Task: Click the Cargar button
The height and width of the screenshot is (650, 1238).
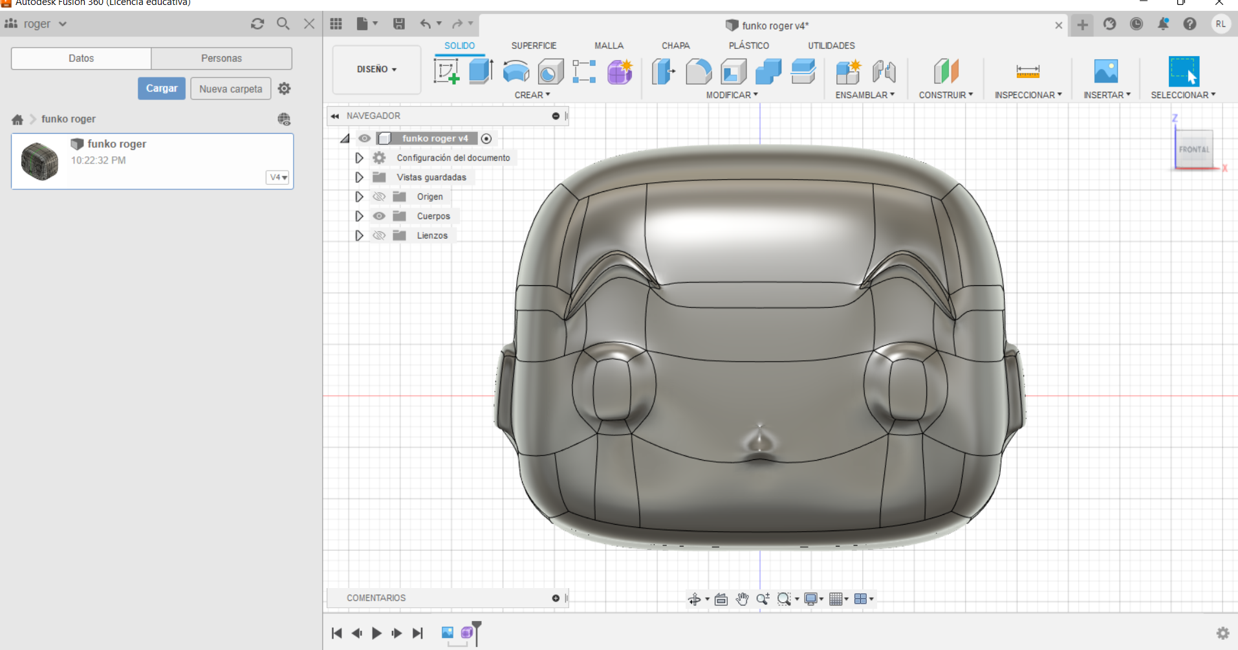Action: pyautogui.click(x=161, y=89)
